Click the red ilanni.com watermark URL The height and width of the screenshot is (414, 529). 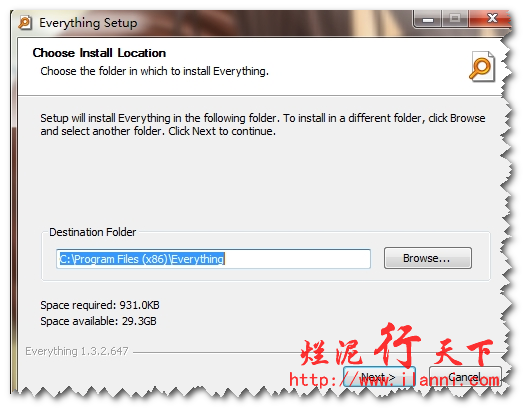pos(394,380)
